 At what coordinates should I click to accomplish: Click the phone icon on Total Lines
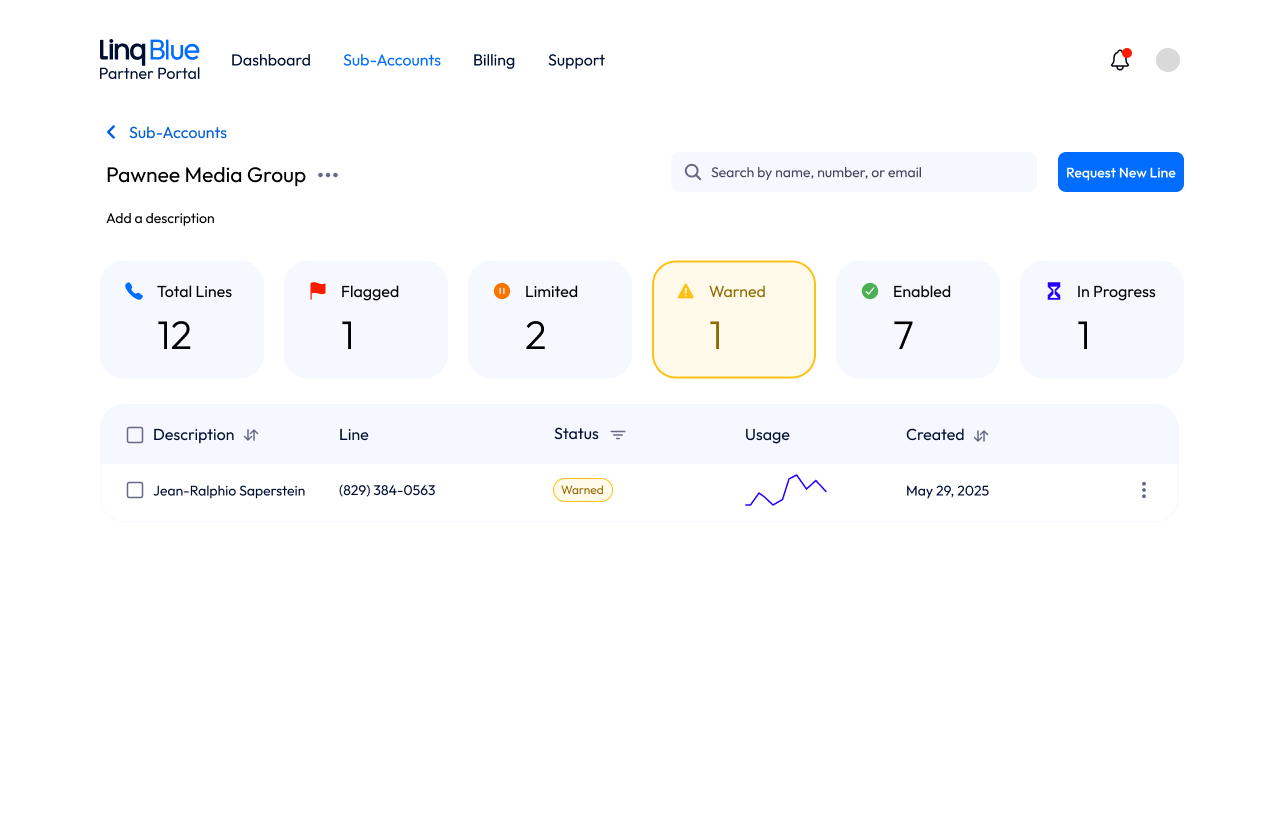(x=134, y=291)
